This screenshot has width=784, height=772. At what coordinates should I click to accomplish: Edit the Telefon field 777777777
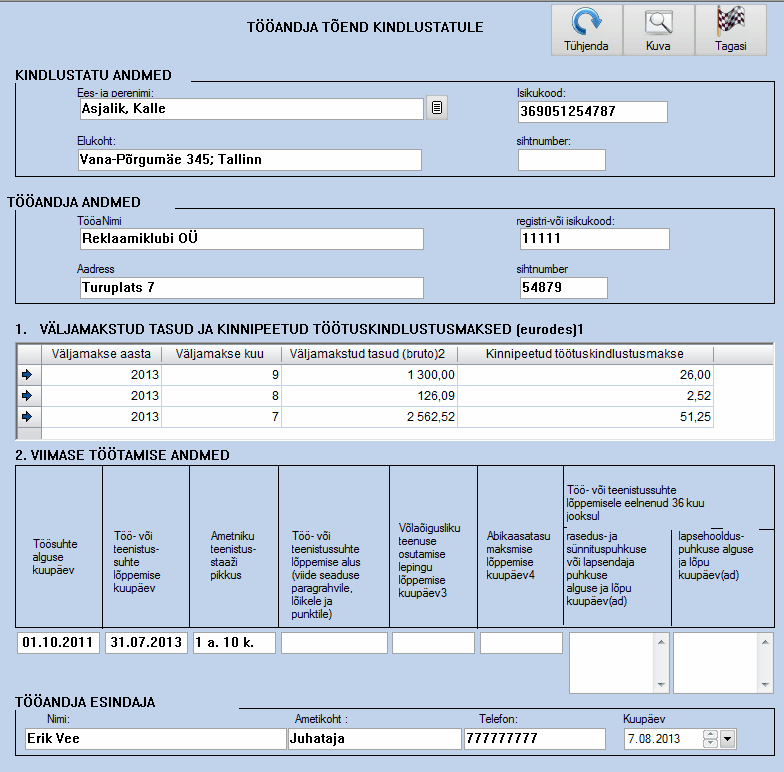point(534,738)
